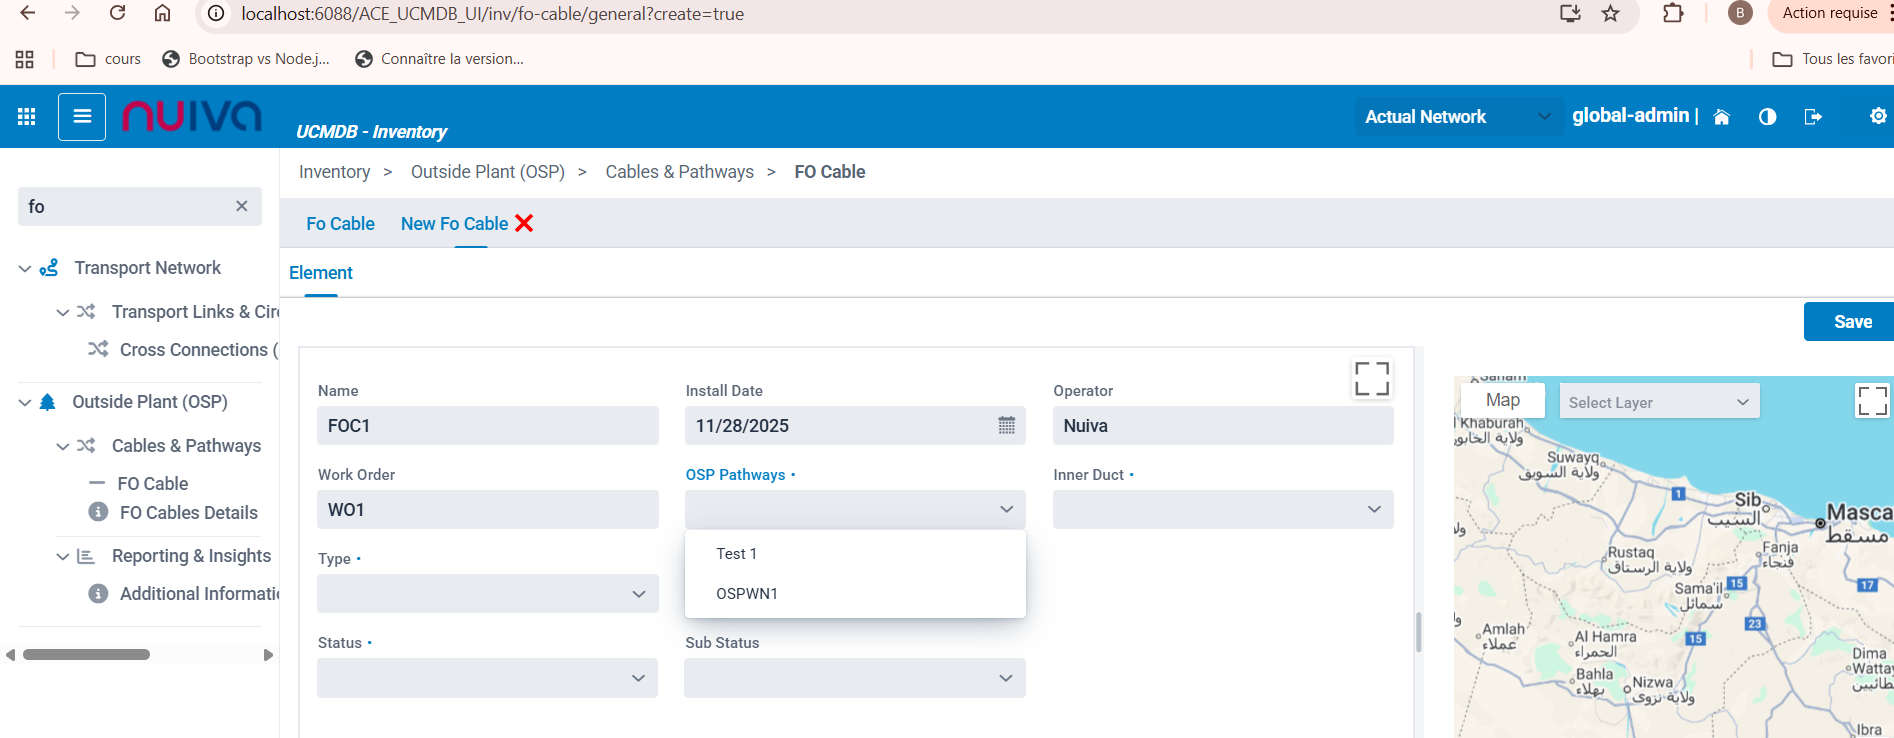Clear the sidebar search field
The image size is (1894, 738).
241,206
